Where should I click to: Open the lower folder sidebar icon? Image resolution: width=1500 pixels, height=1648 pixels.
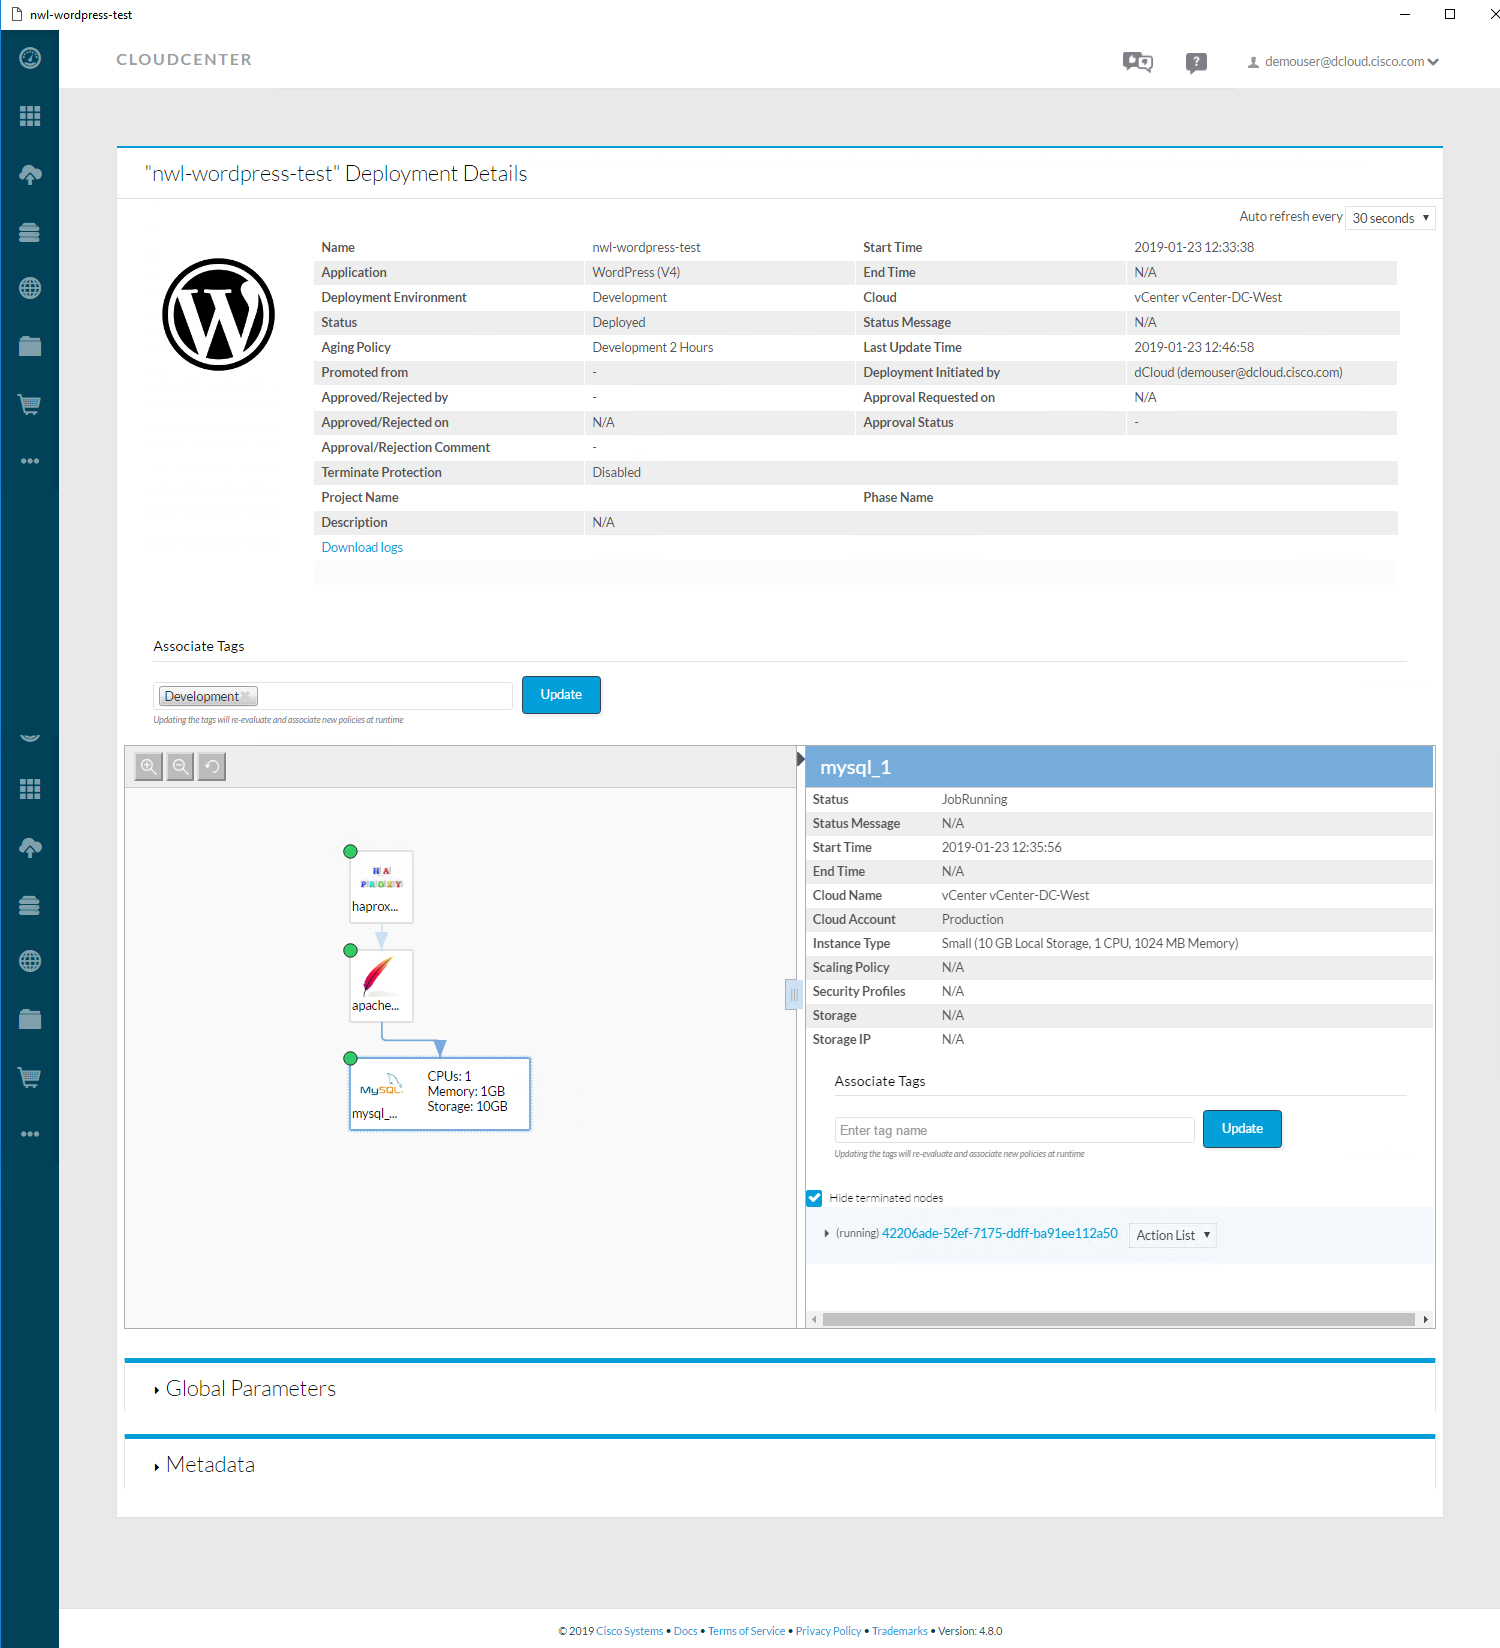pyautogui.click(x=30, y=1019)
